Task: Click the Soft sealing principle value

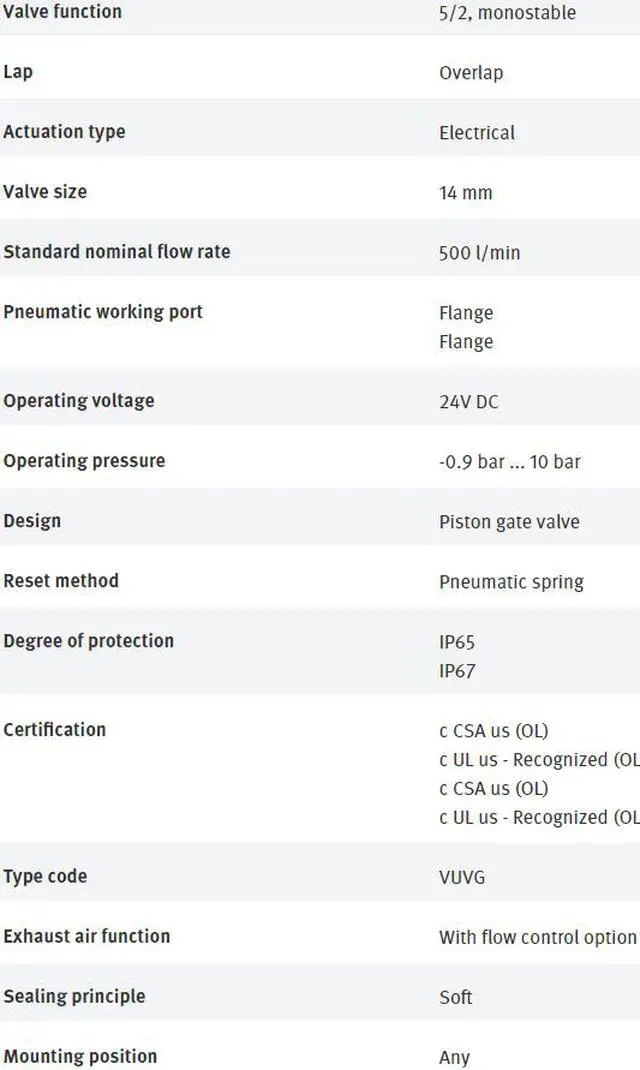Action: coord(455,997)
